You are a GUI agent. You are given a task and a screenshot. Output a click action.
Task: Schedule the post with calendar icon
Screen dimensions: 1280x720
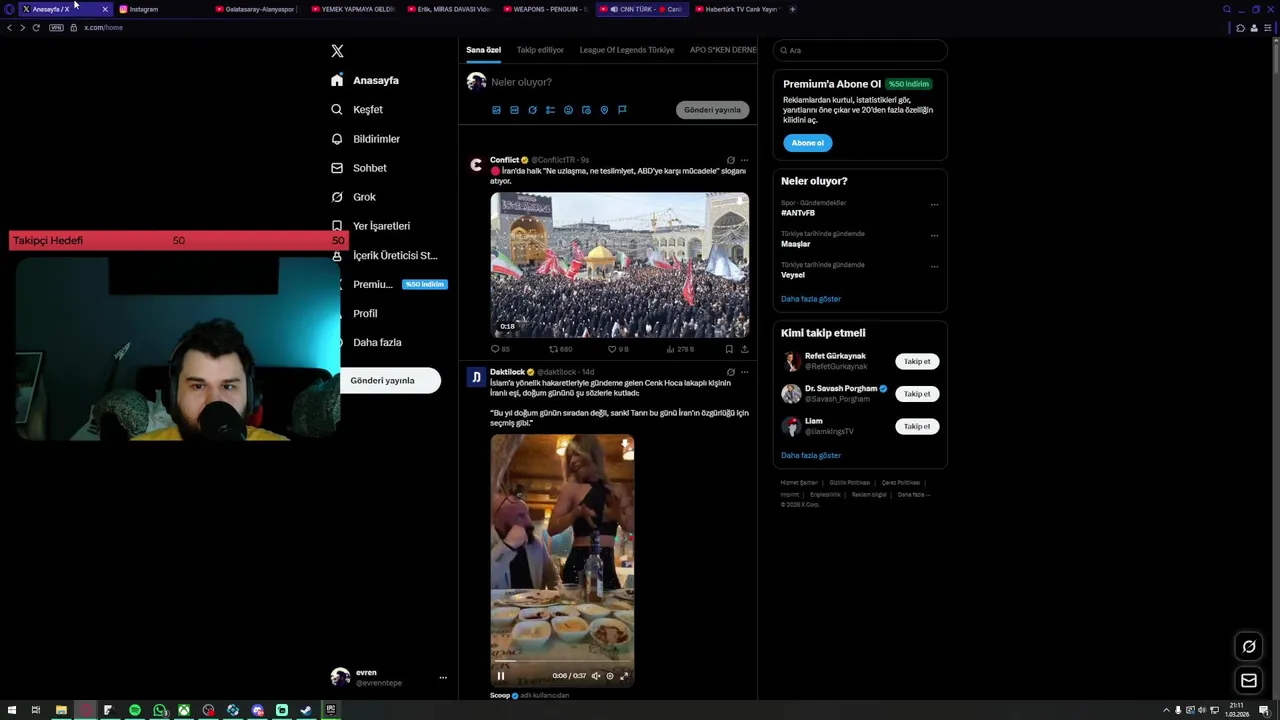pos(586,110)
